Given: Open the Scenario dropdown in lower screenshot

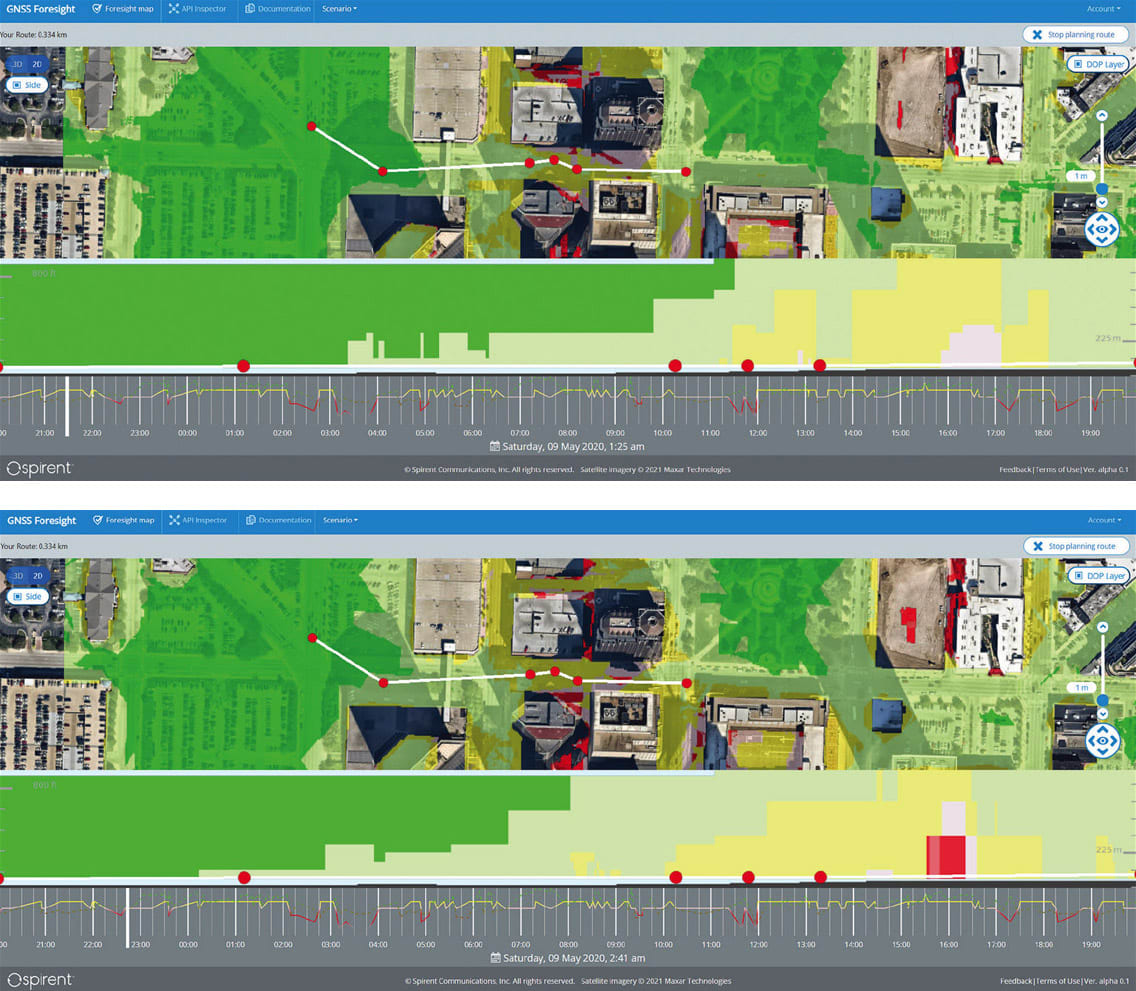Looking at the screenshot, I should tap(341, 520).
